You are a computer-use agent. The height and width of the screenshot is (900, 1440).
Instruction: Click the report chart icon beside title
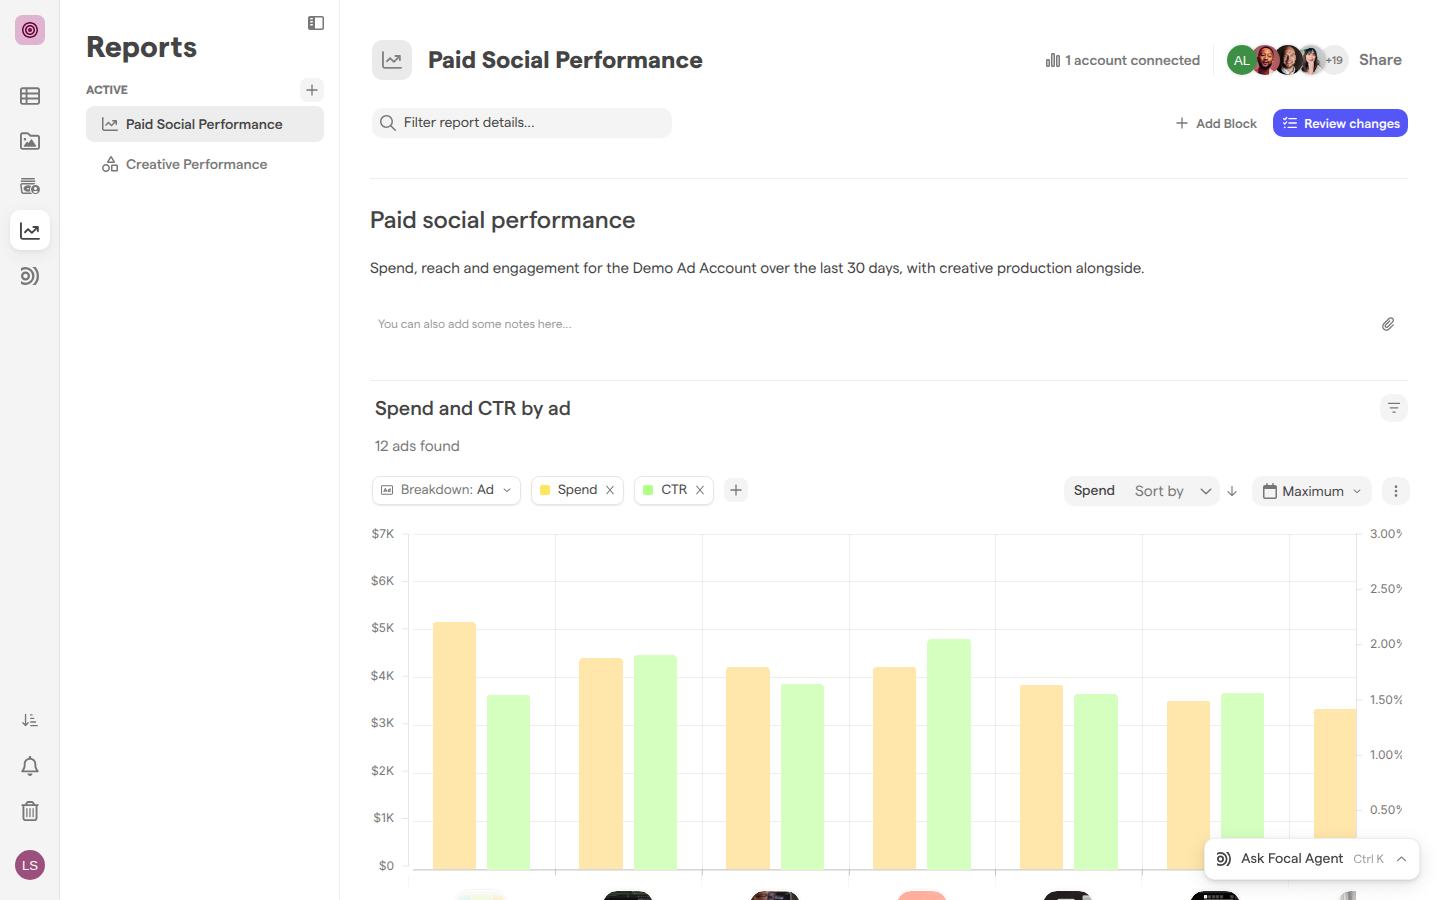(x=392, y=60)
